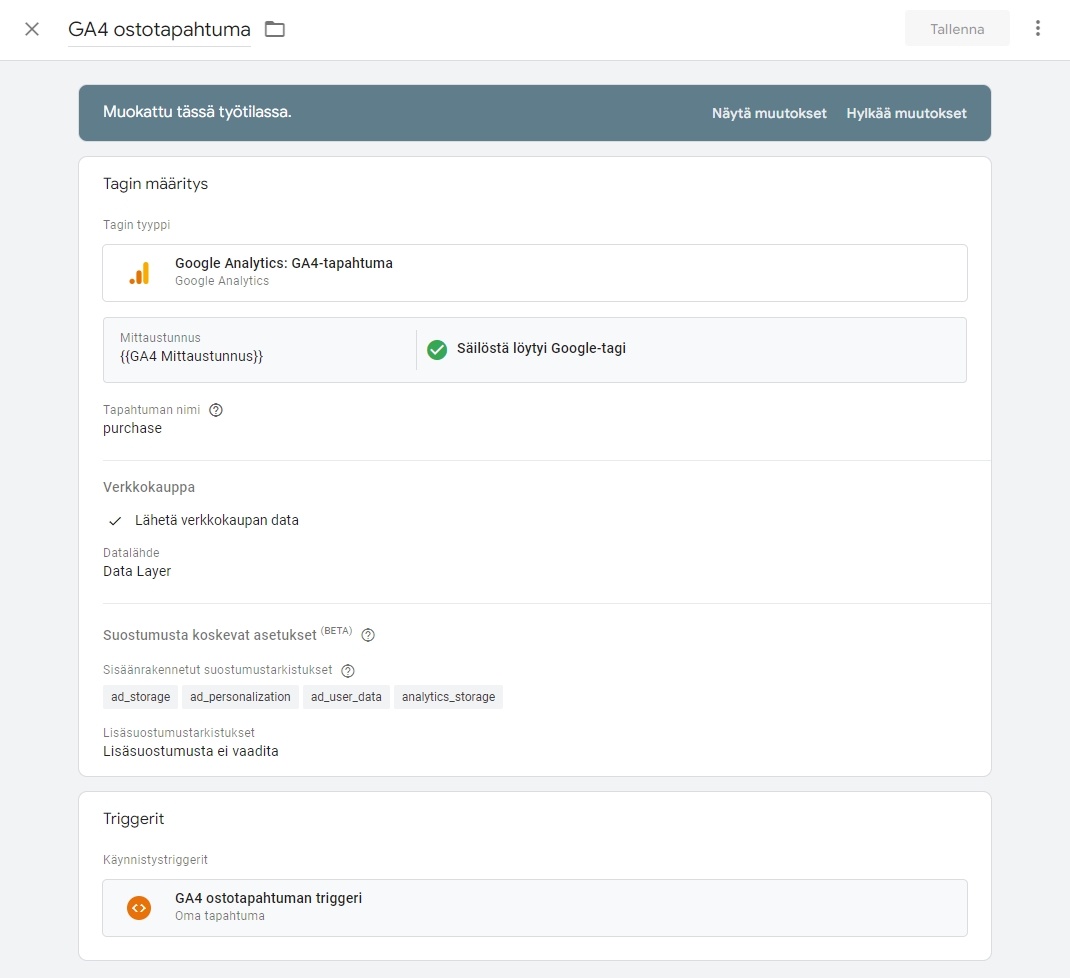Click the purchase event name value

click(x=132, y=429)
